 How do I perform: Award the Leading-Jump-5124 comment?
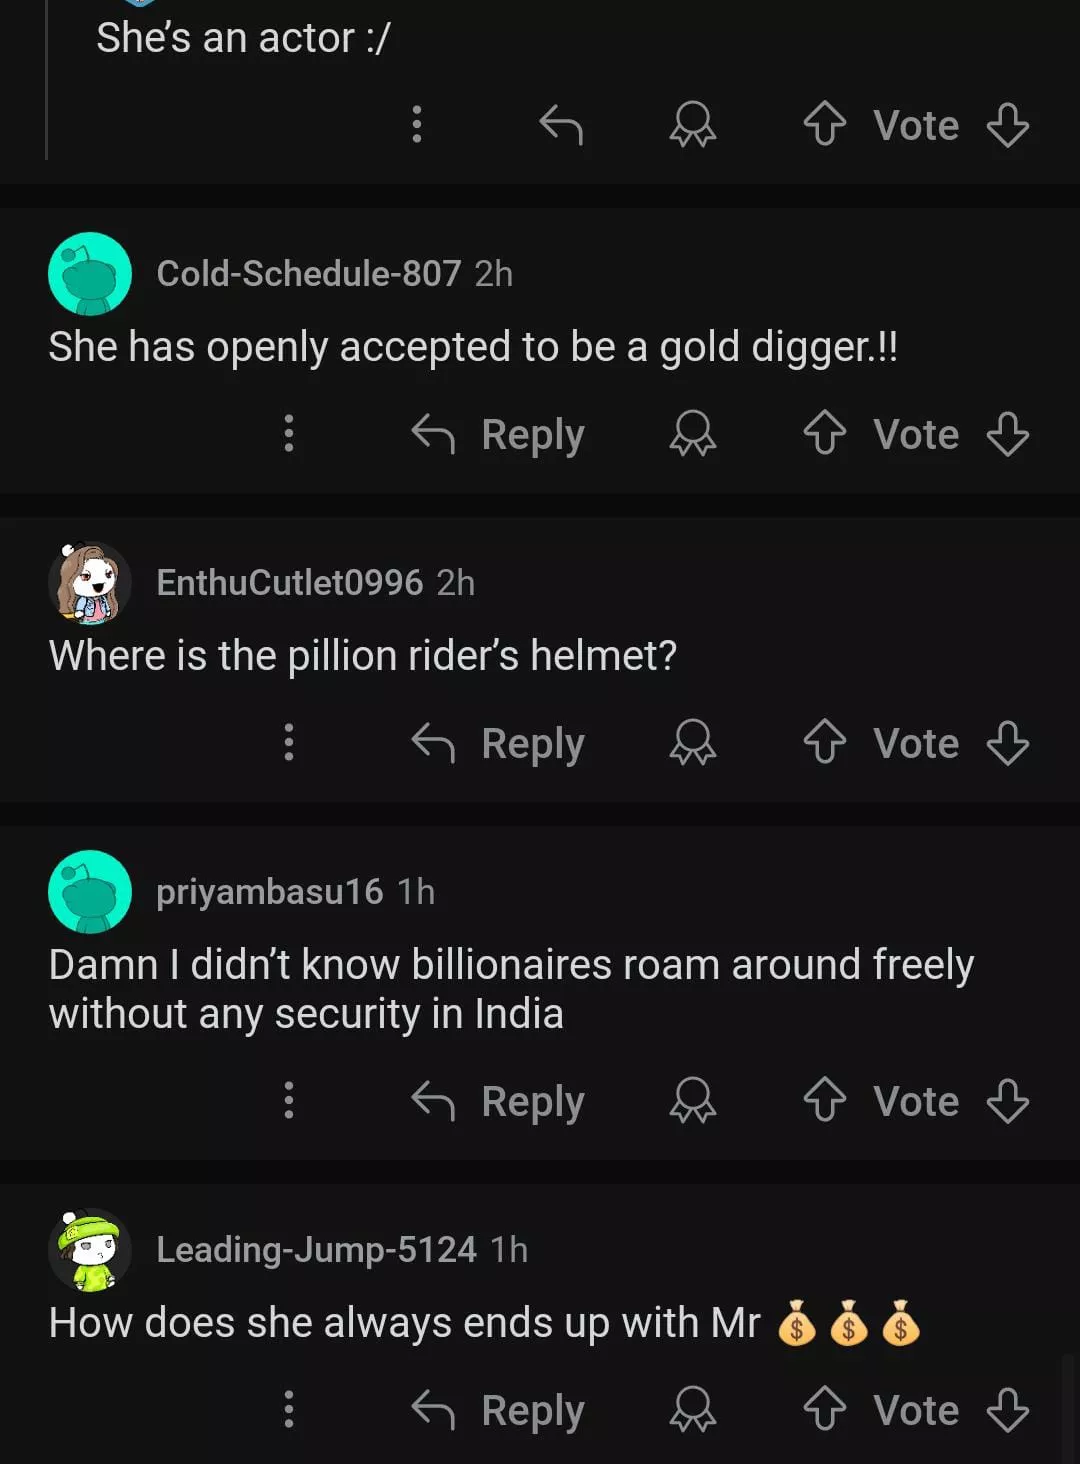tap(692, 1410)
